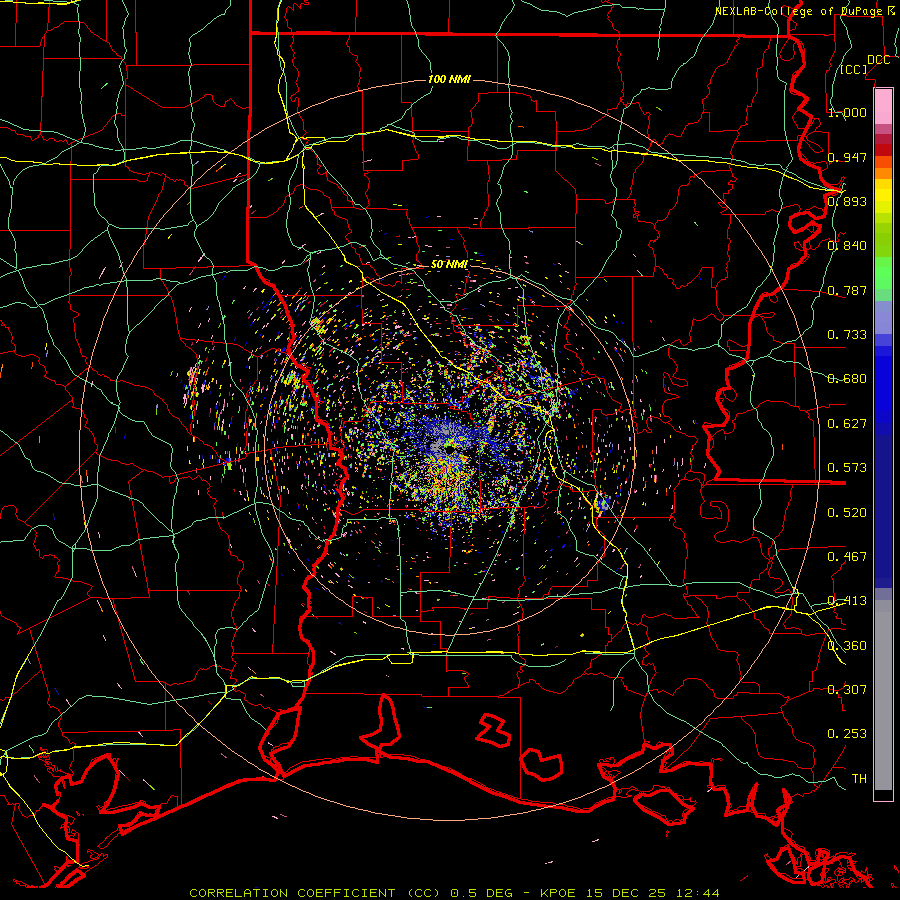Click the 0.893 legend value

click(x=847, y=201)
